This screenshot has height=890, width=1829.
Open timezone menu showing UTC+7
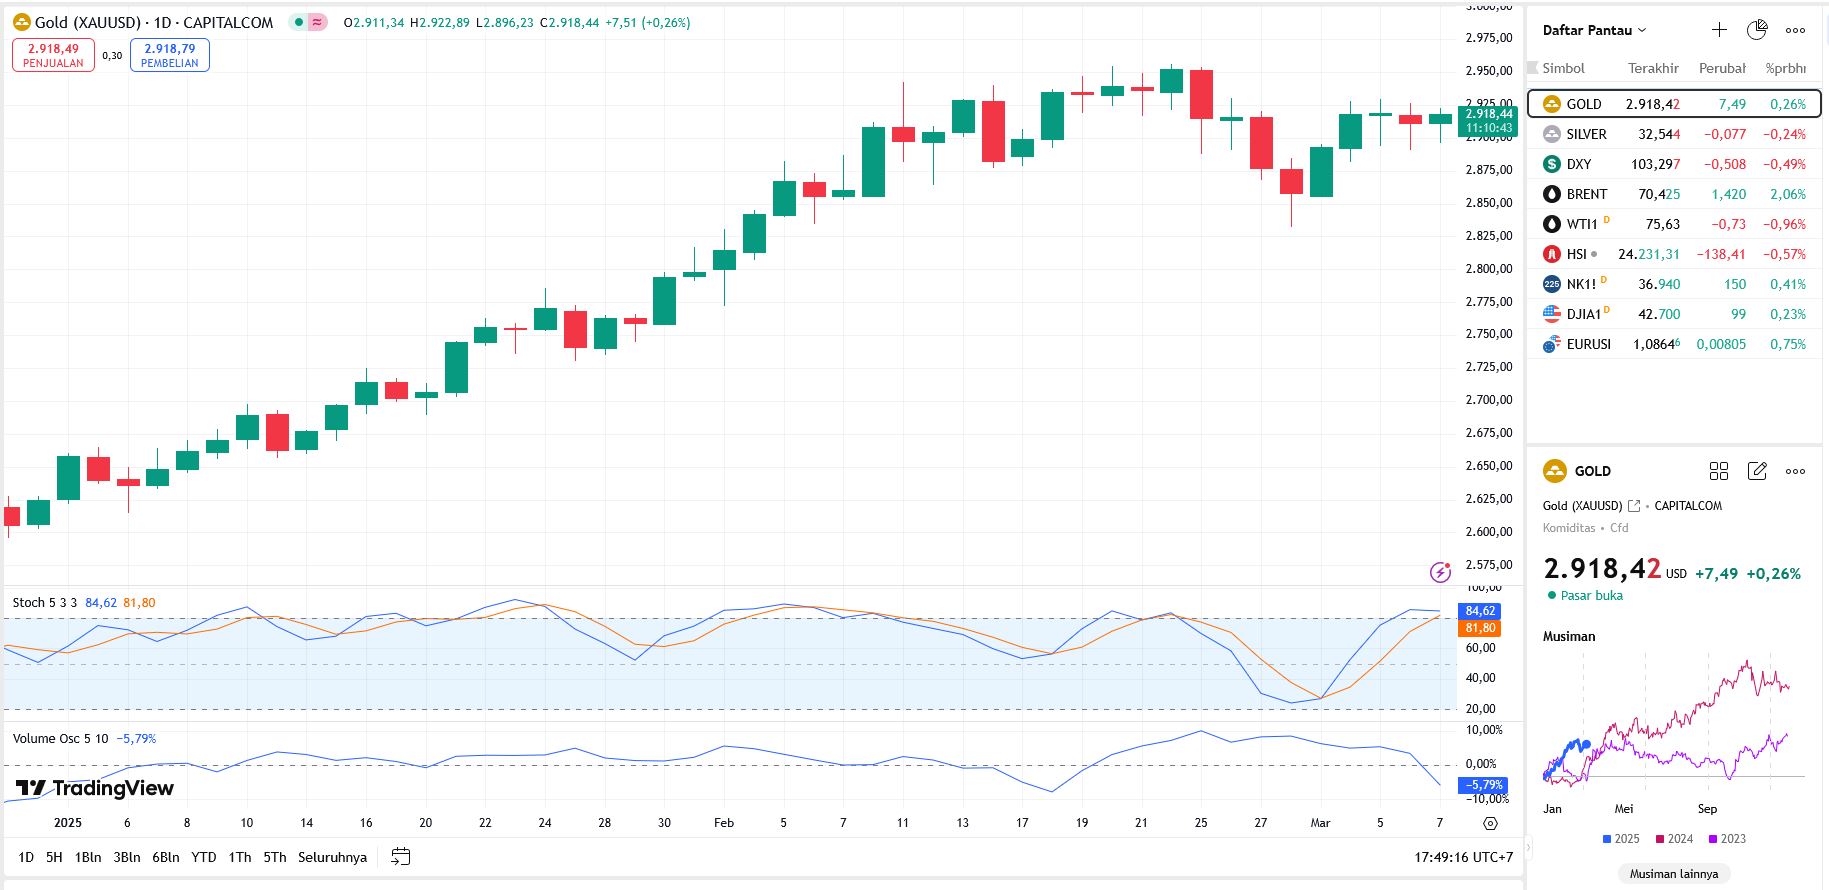tap(1463, 857)
